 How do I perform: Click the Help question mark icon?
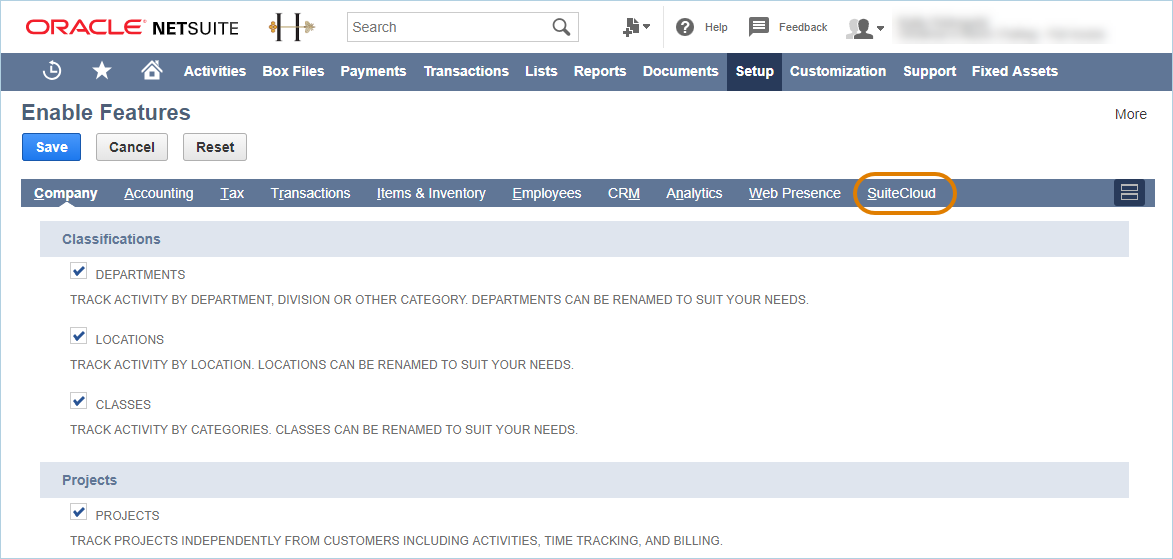tap(684, 27)
